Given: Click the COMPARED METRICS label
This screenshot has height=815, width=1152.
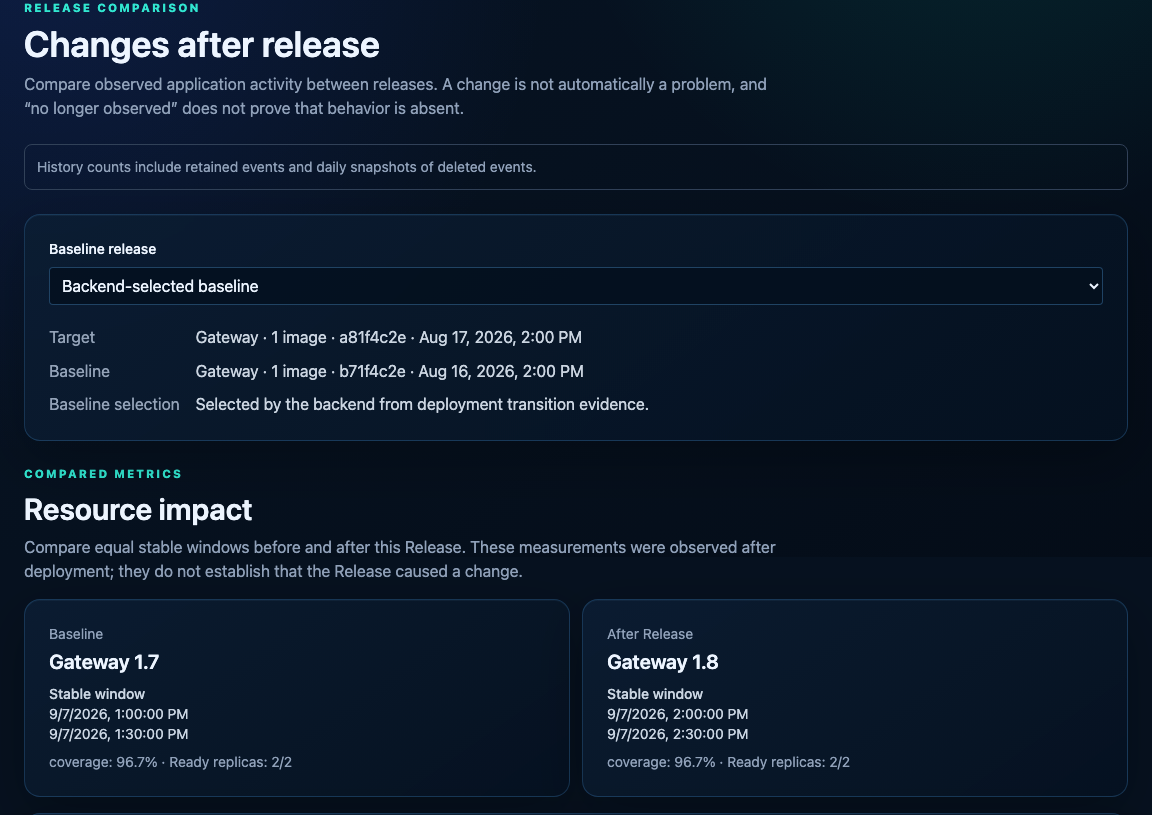Looking at the screenshot, I should point(103,474).
